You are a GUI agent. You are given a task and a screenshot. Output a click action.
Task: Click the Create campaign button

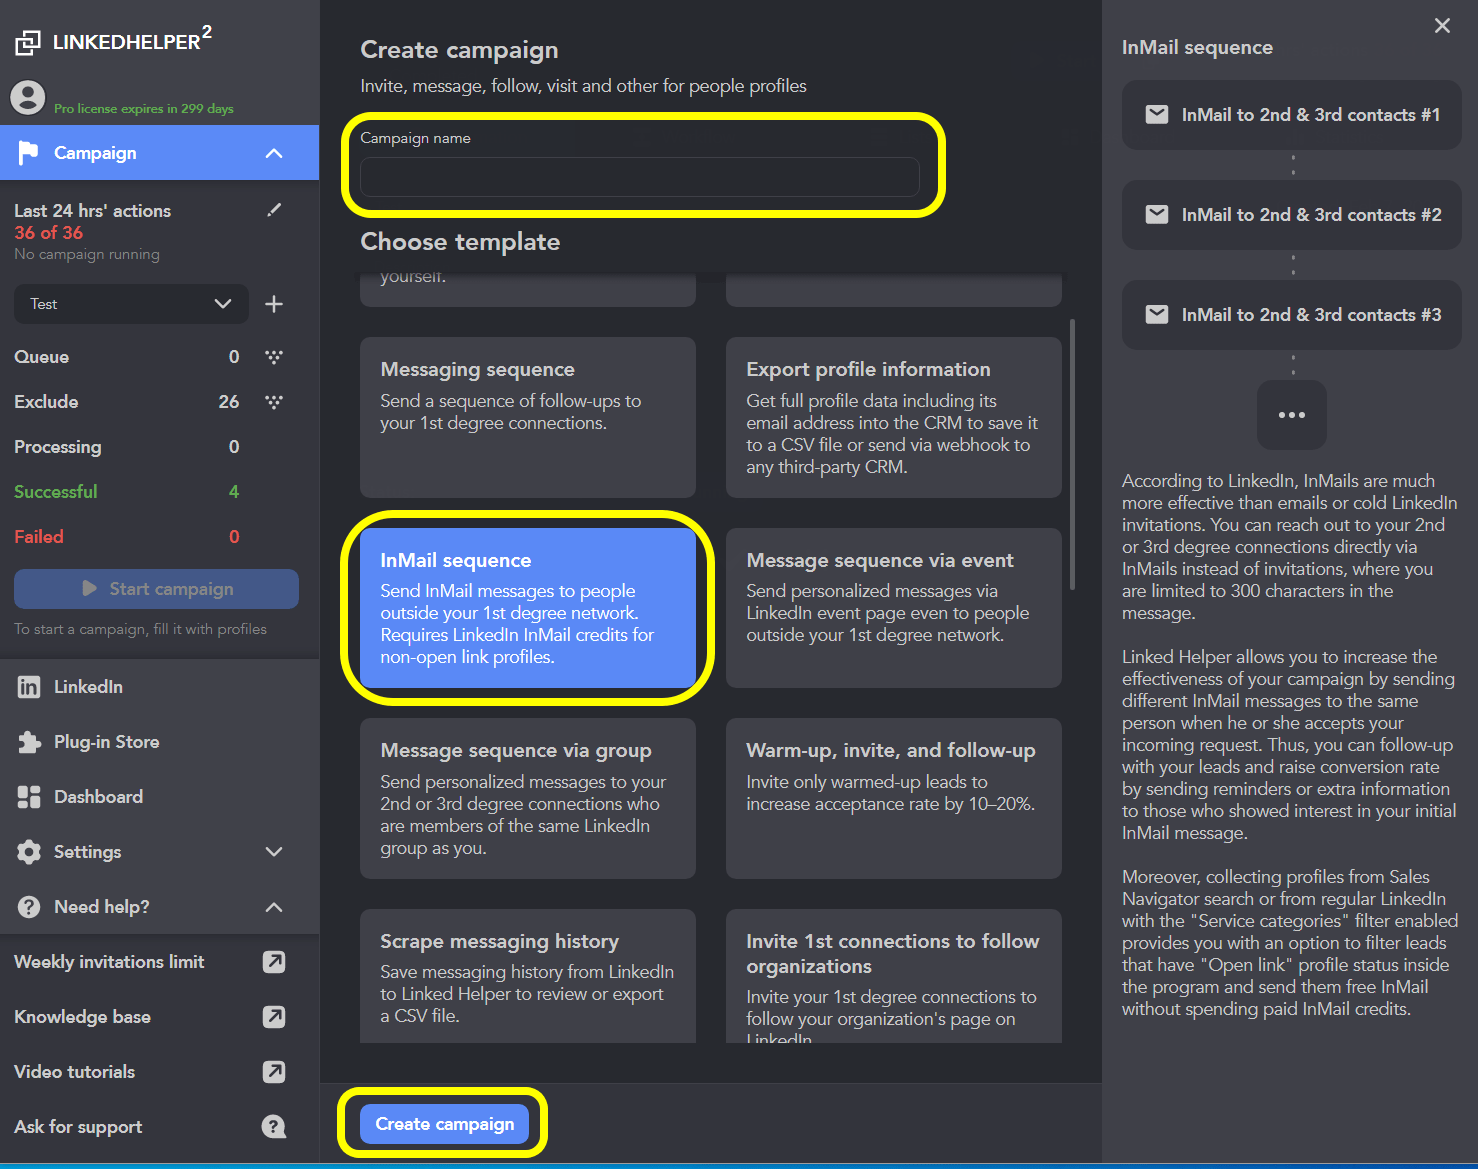click(x=444, y=1123)
